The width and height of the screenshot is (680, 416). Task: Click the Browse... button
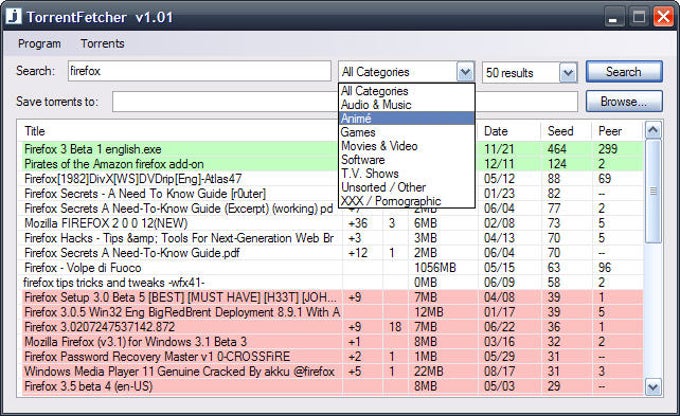pos(624,102)
